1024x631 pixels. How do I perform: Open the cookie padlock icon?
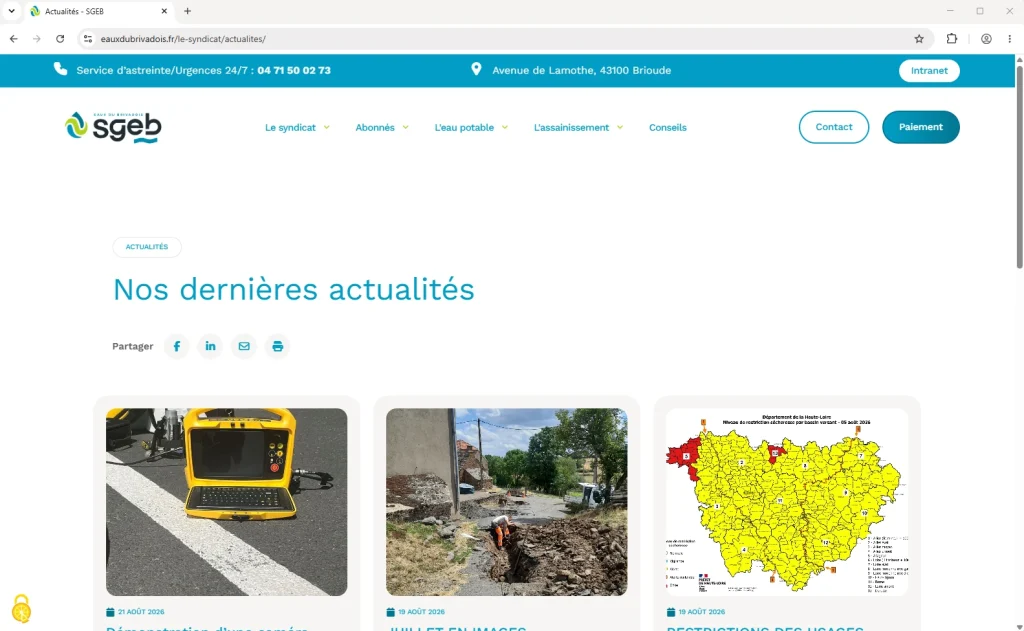click(x=22, y=609)
